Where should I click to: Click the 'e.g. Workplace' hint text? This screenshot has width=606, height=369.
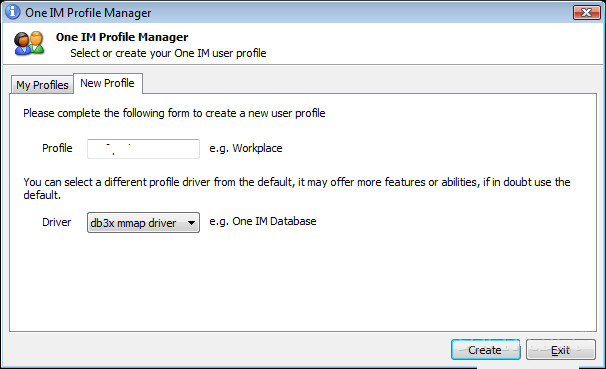click(246, 148)
